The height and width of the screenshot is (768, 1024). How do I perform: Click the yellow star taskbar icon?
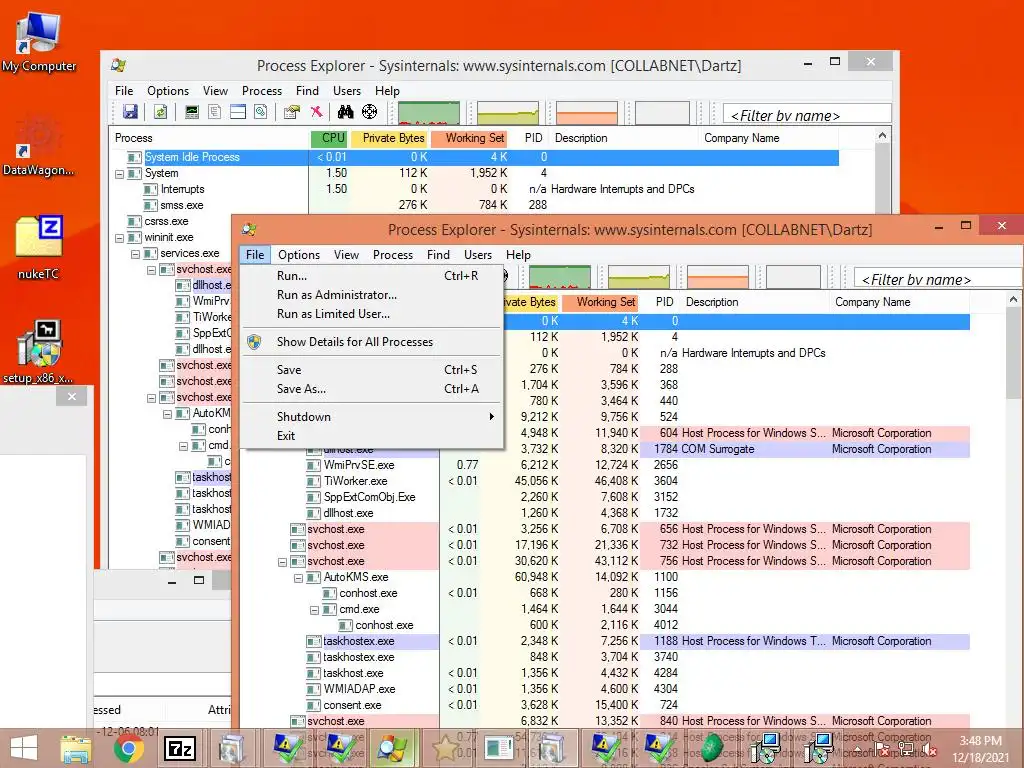tap(445, 748)
